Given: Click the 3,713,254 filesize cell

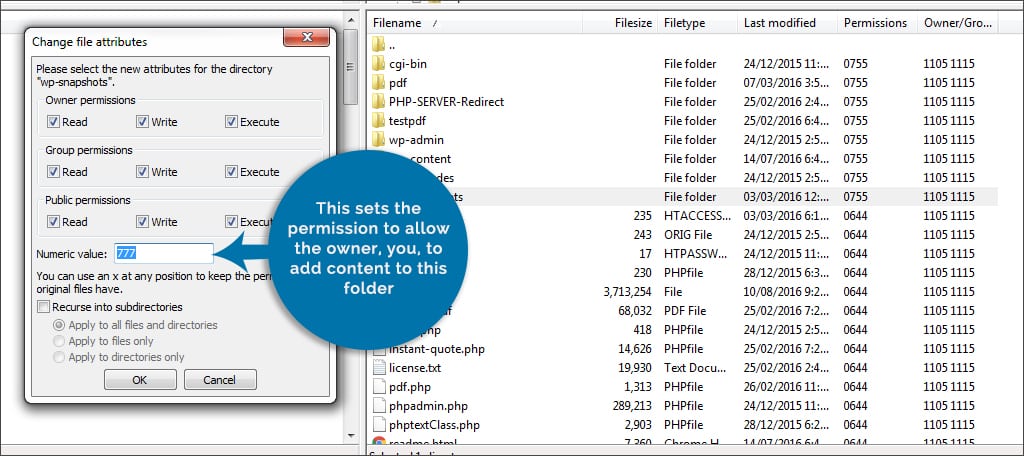Looking at the screenshot, I should click(628, 291).
